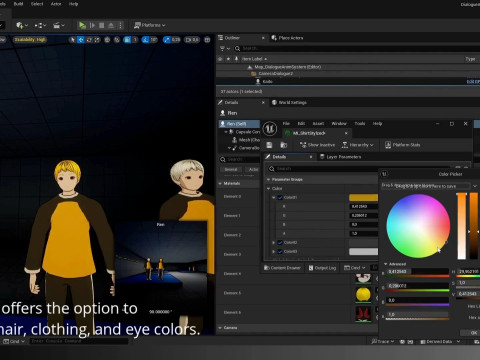
Task: Click the viewport layout grid icon
Action: pyautogui.click(x=207, y=40)
